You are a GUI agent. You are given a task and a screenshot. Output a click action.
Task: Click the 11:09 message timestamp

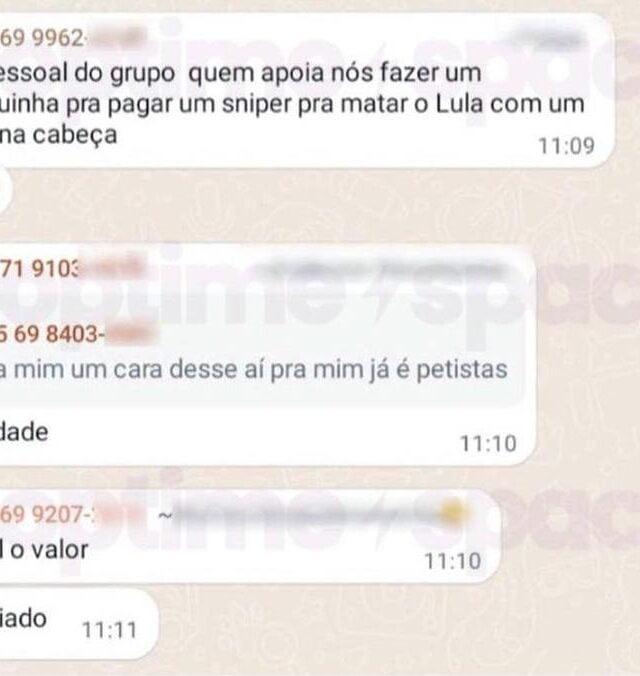coord(566,146)
